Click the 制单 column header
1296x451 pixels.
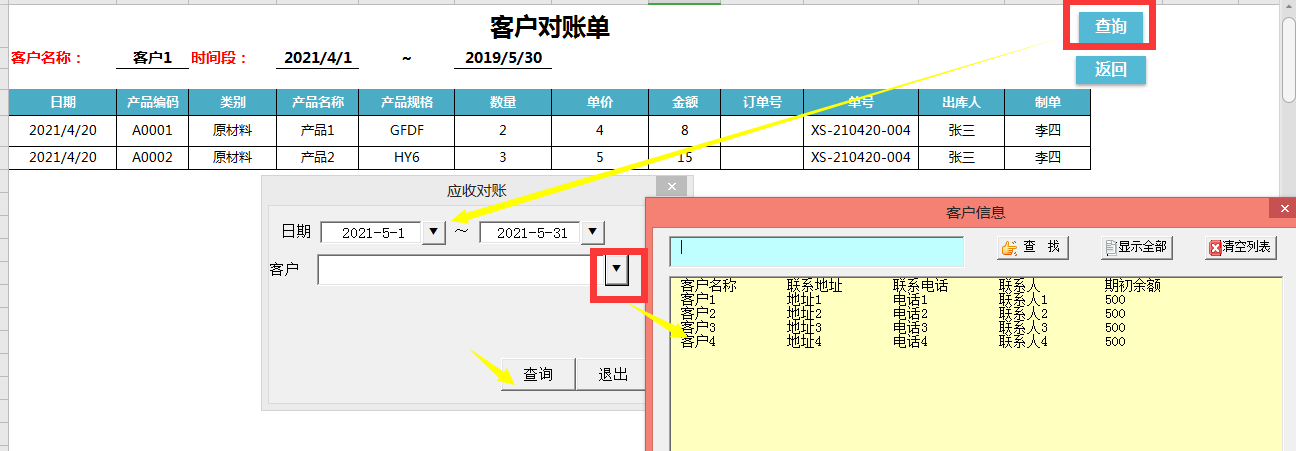click(1048, 102)
